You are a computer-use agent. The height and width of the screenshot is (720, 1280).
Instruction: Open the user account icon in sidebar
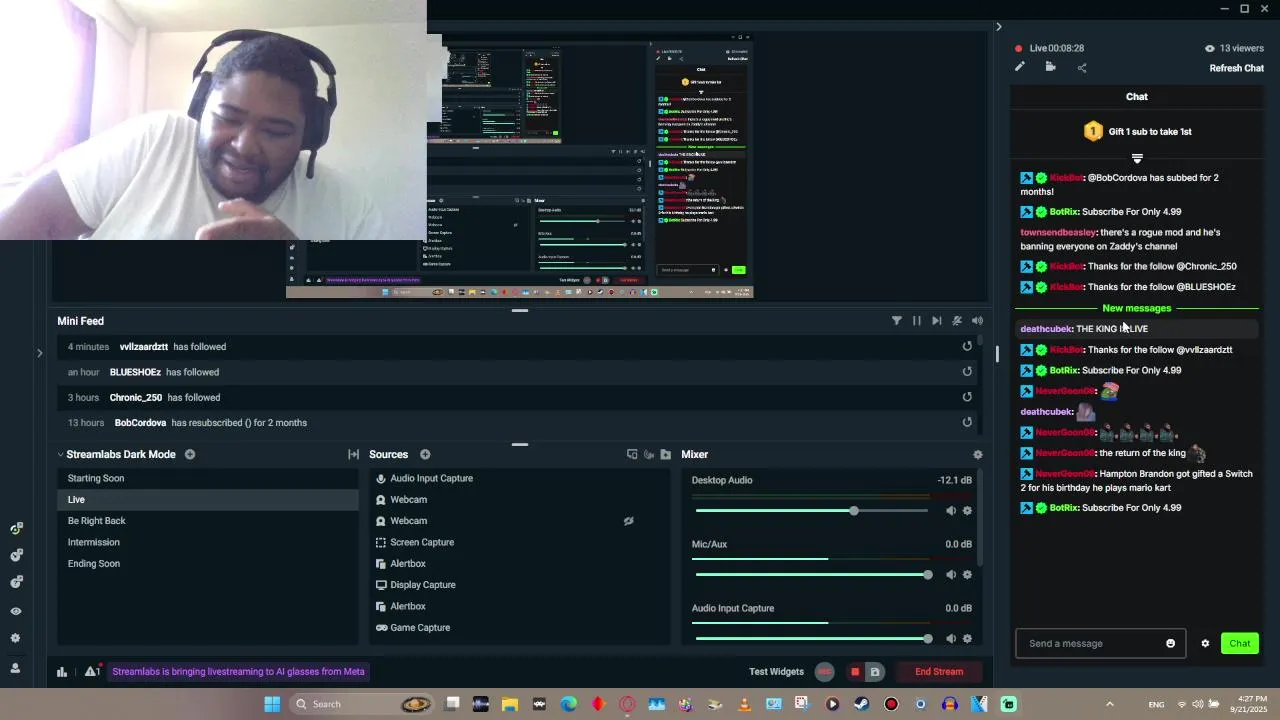click(x=15, y=668)
